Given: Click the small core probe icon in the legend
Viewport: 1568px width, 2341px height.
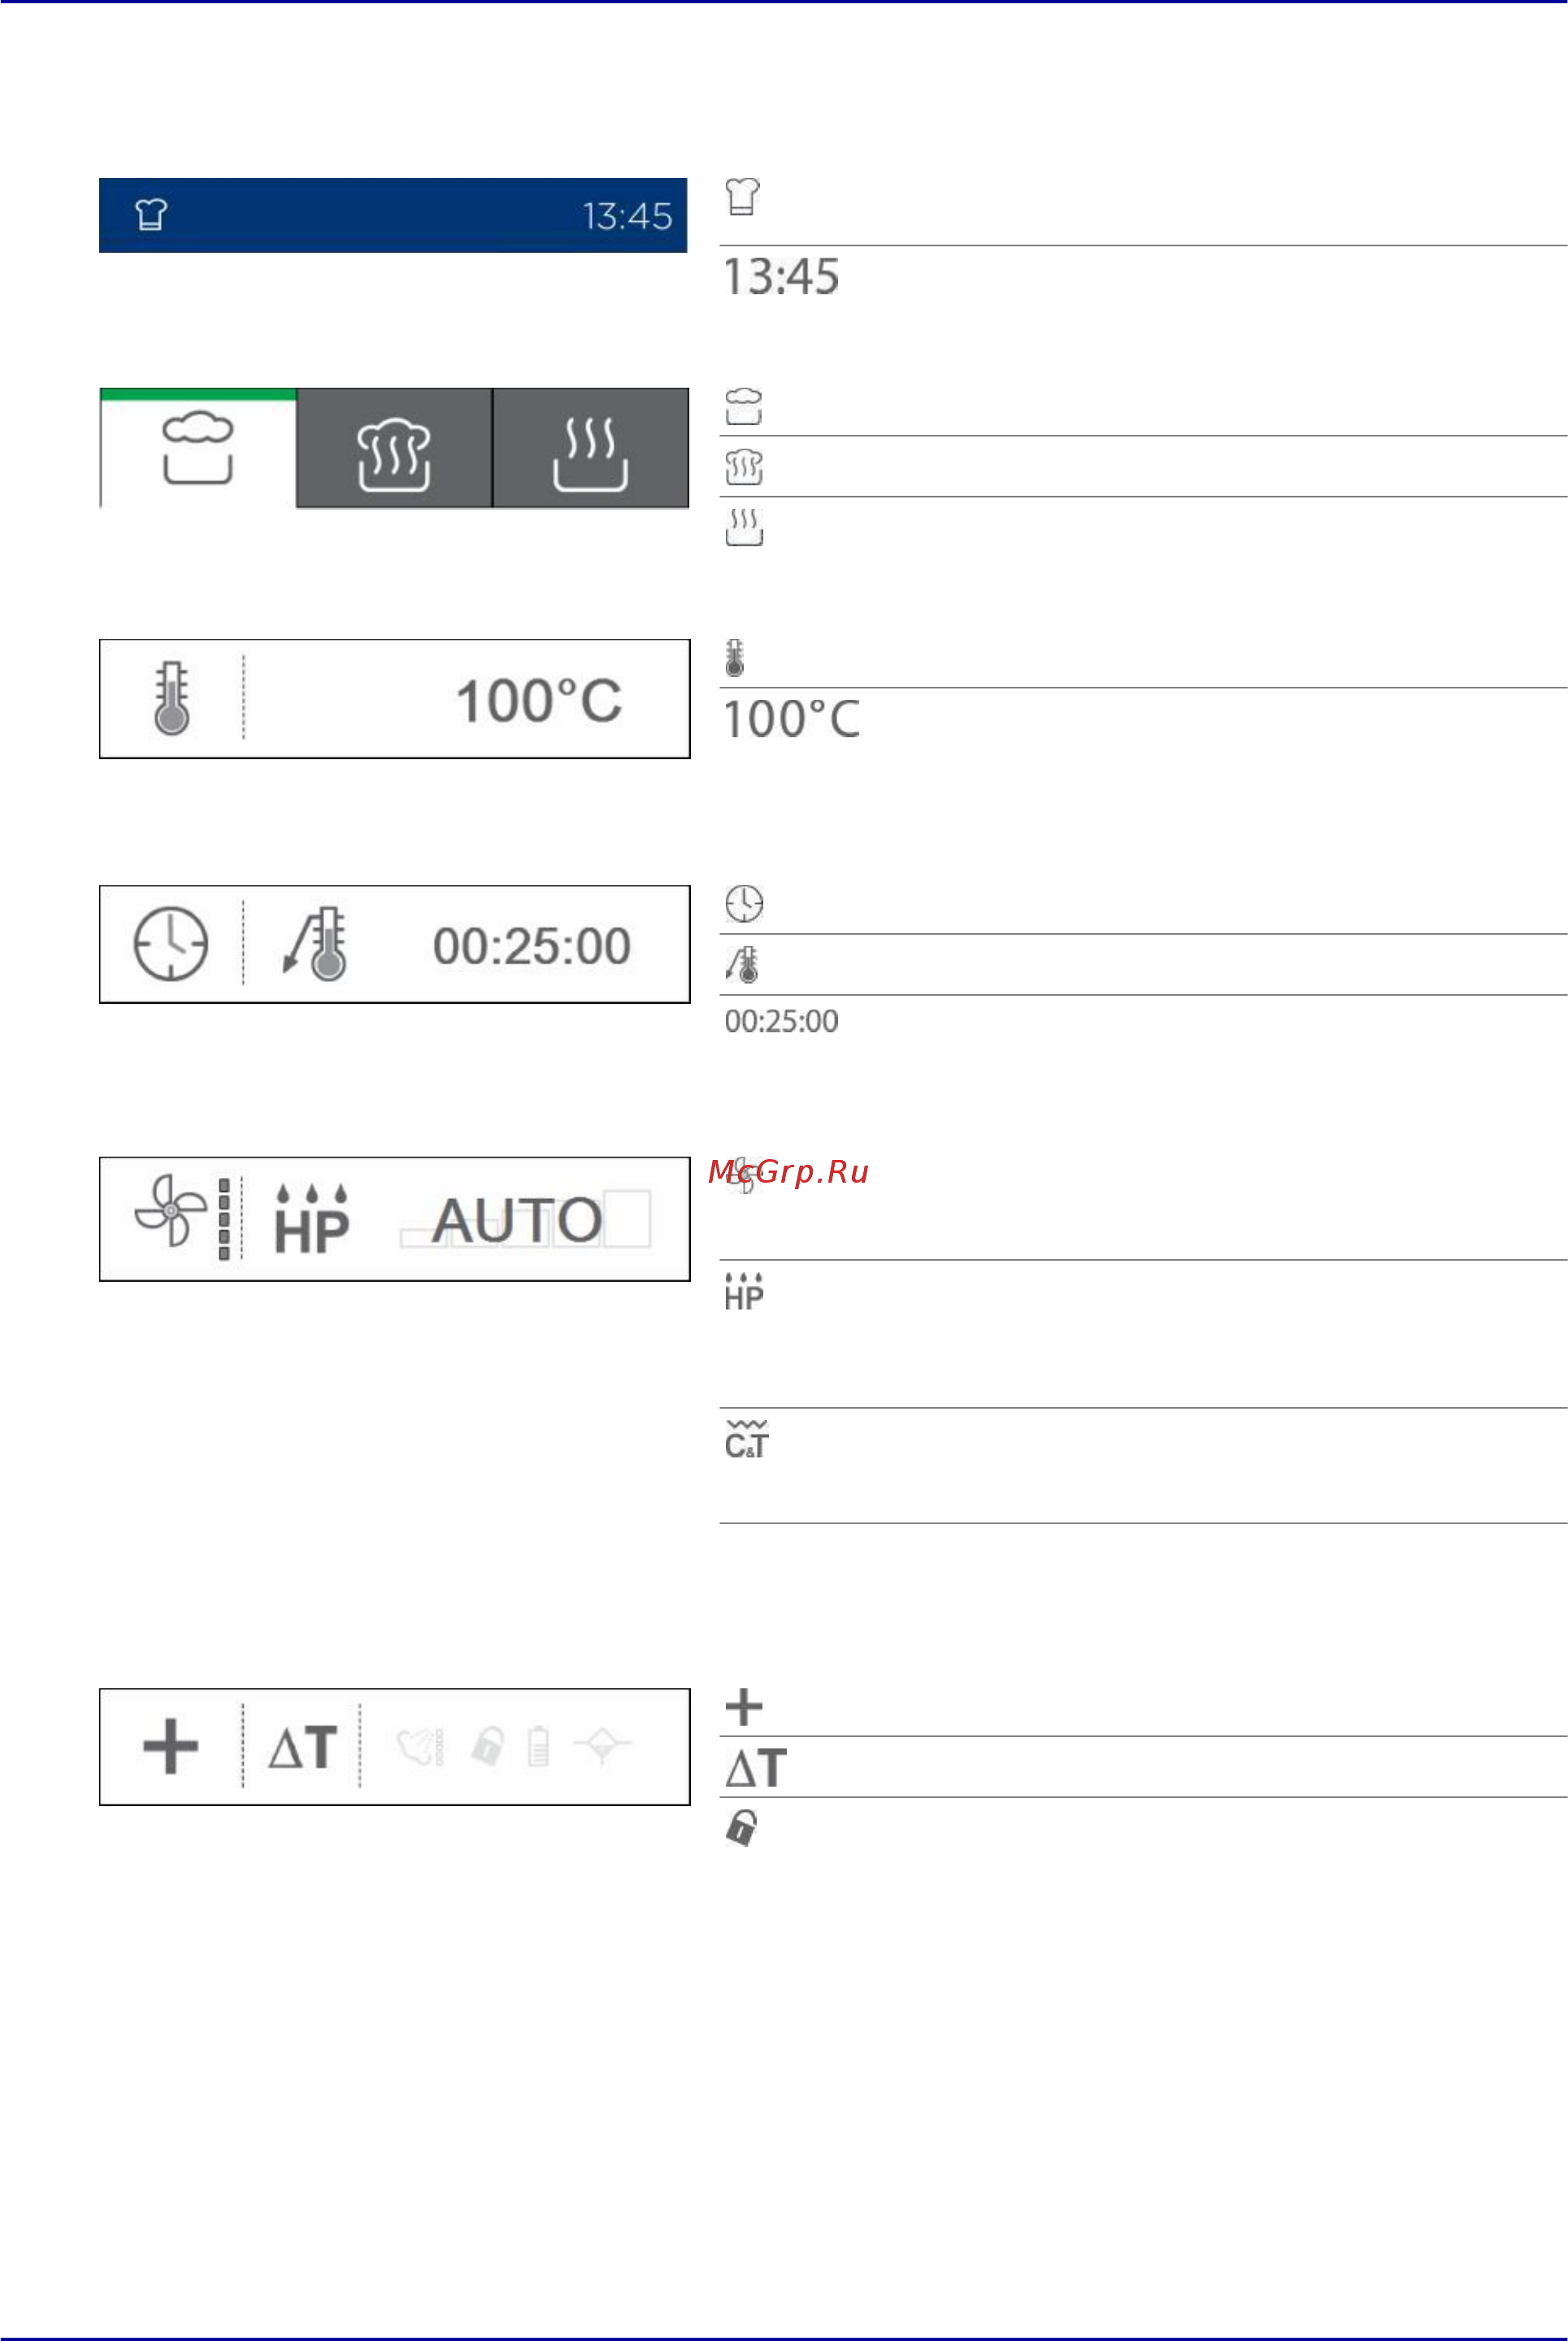Looking at the screenshot, I should tap(743, 965).
